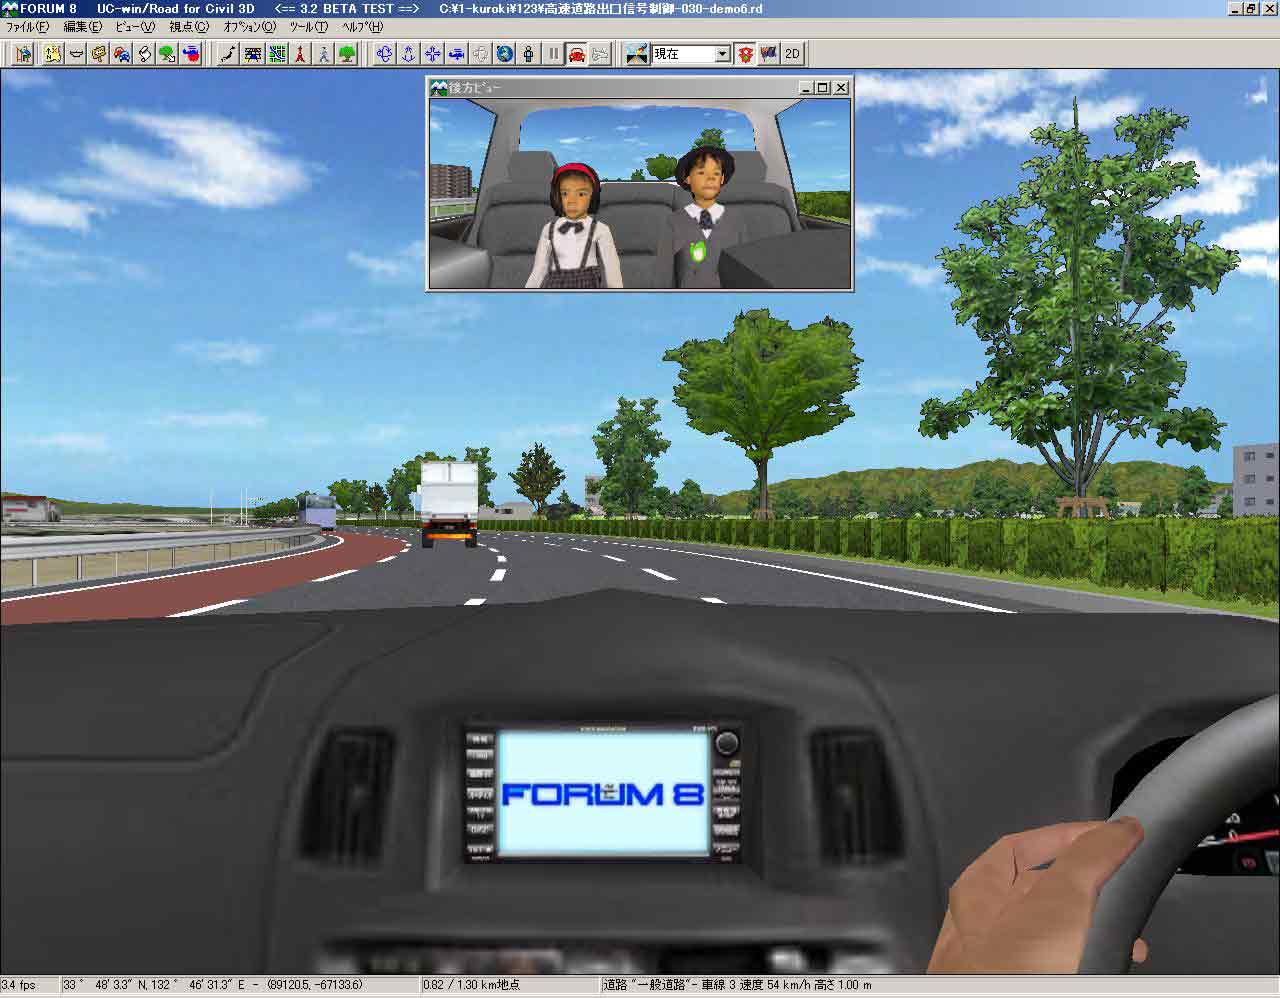Viewport: 1280px width, 998px height.
Task: Click the standing person view icon
Action: [529, 54]
